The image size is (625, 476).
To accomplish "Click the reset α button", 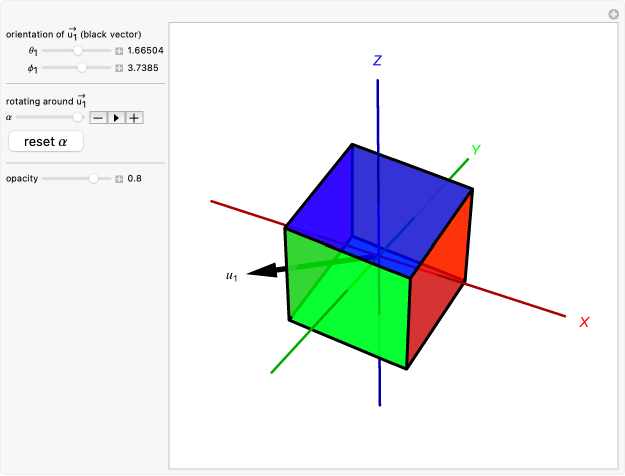I will [x=46, y=142].
